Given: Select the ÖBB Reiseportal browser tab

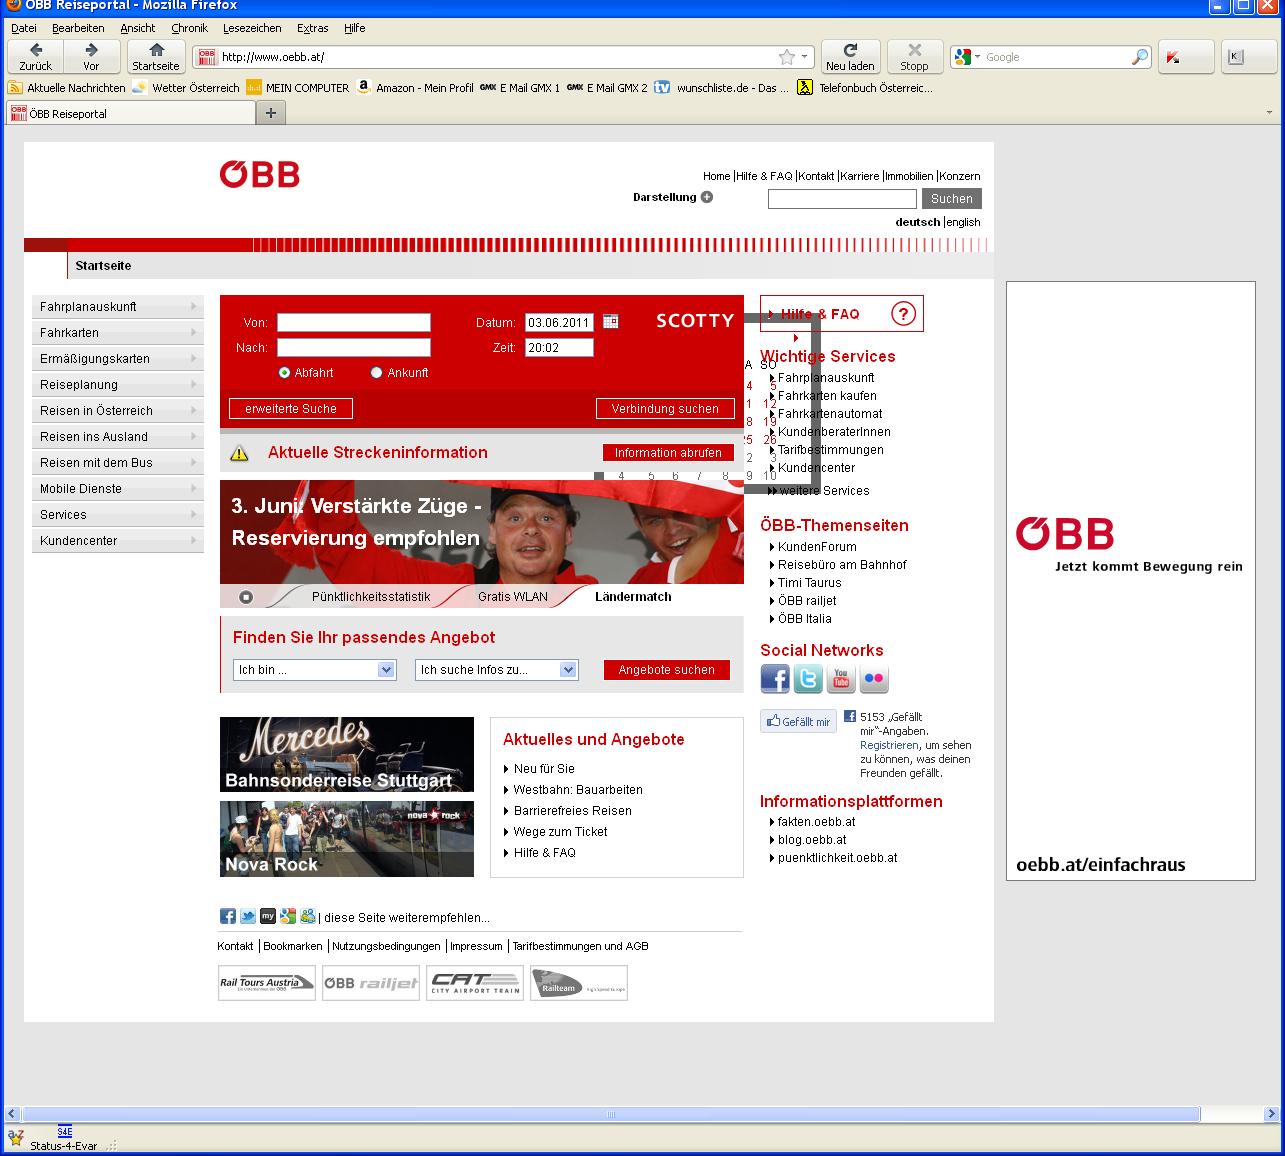Looking at the screenshot, I should click(x=129, y=113).
